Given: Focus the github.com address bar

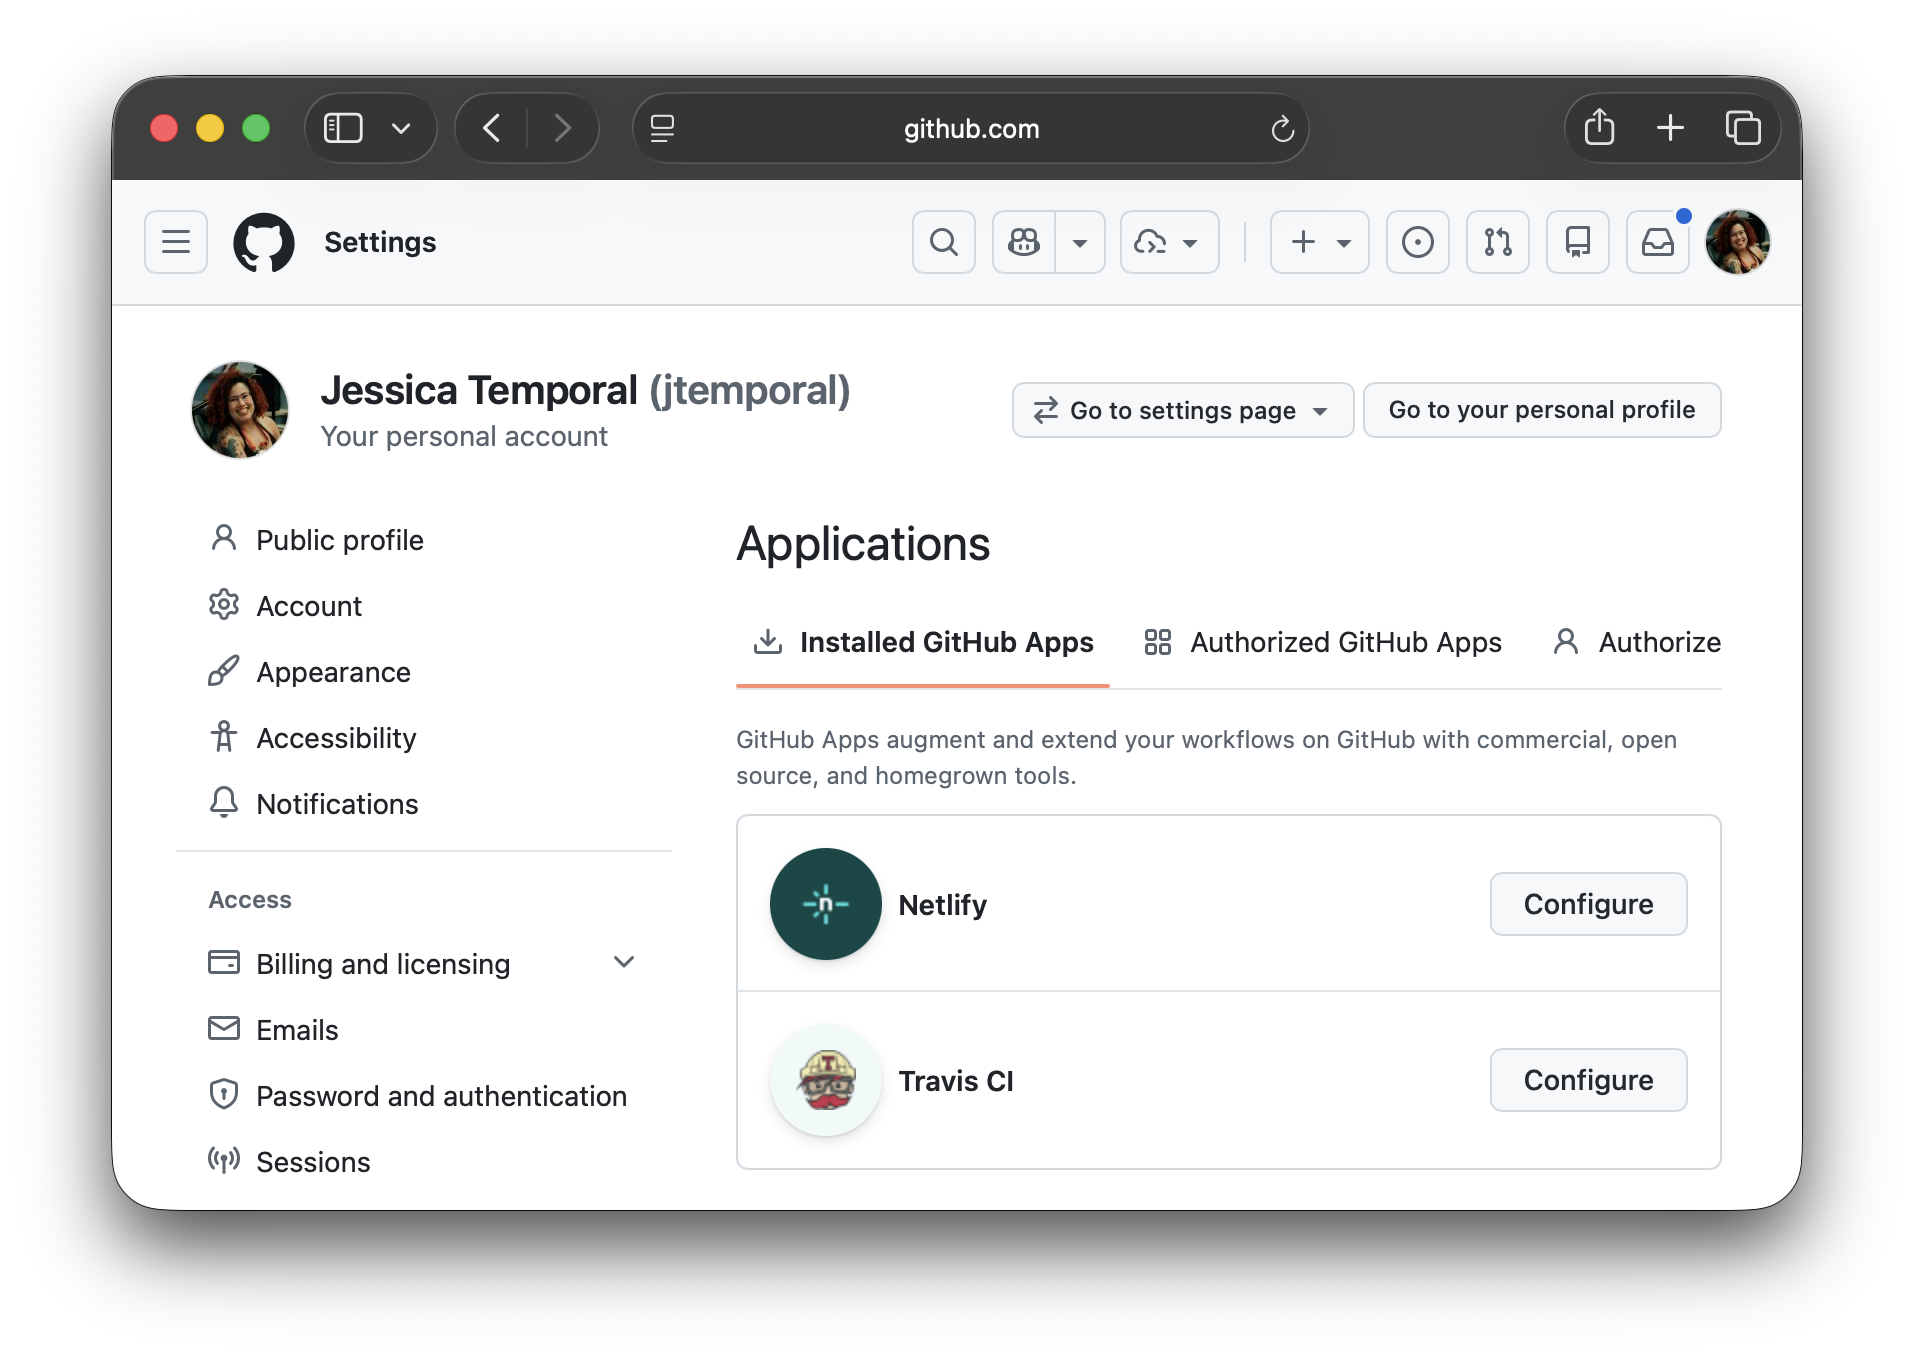Looking at the screenshot, I should tap(971, 128).
